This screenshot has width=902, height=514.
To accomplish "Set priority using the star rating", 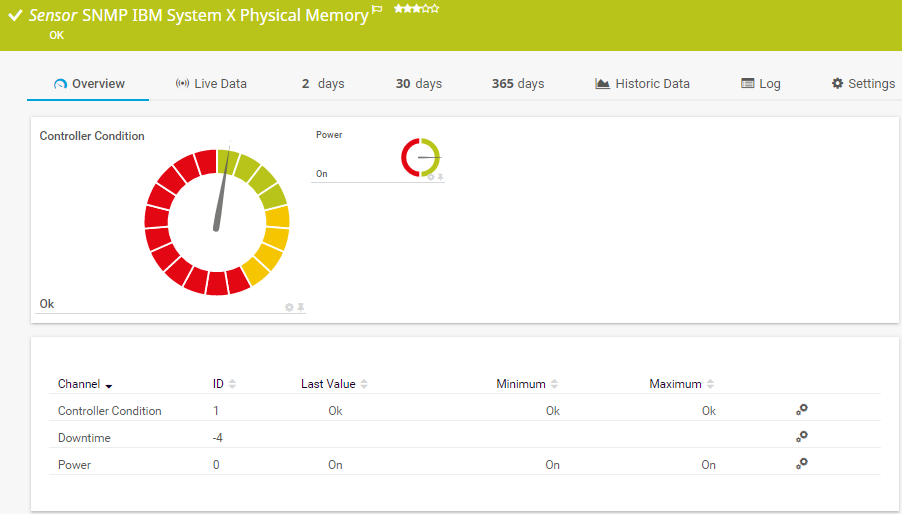I will point(415,8).
